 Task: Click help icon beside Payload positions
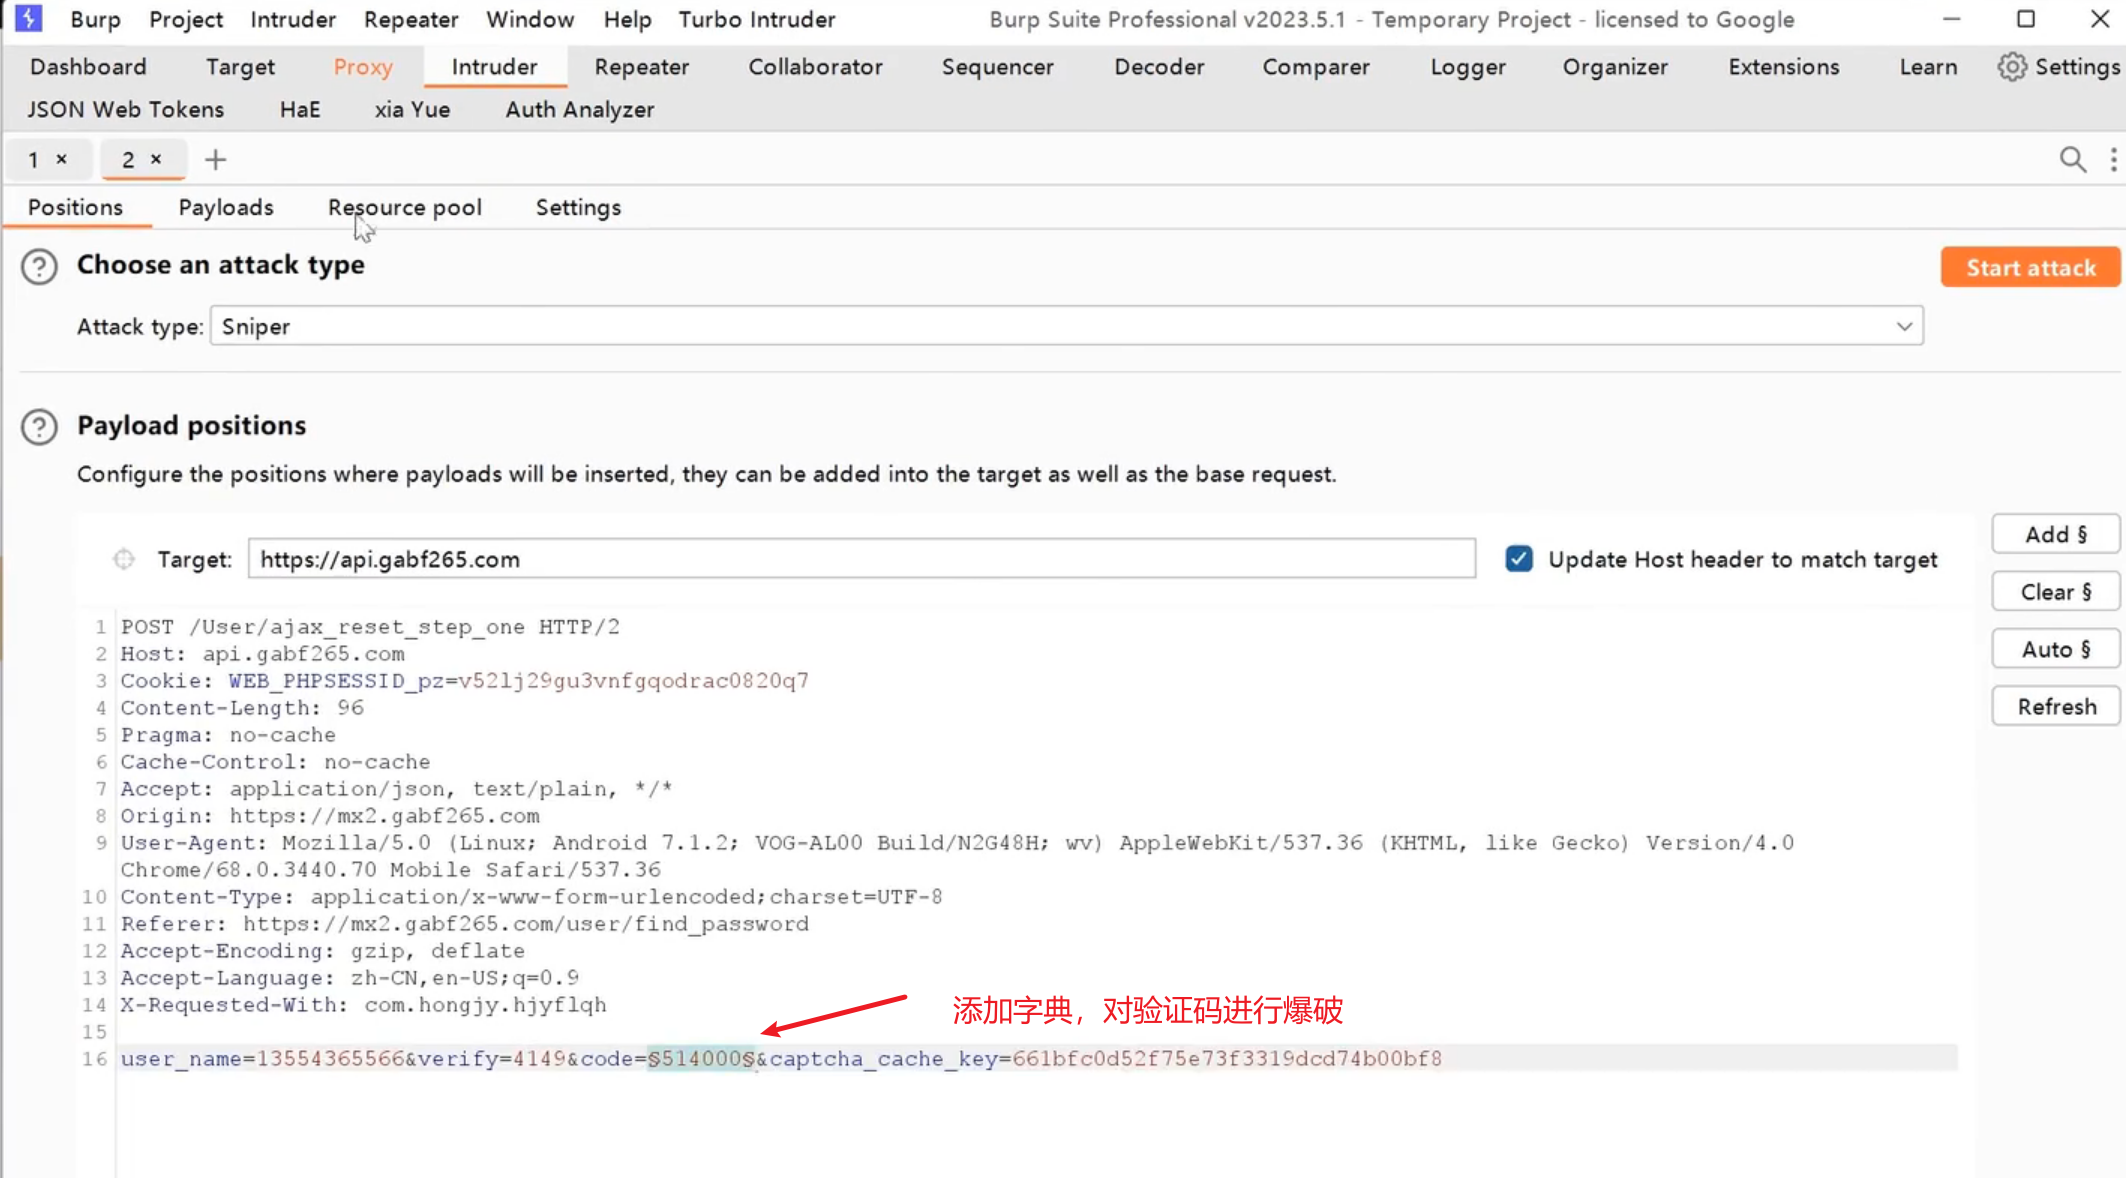[39, 427]
